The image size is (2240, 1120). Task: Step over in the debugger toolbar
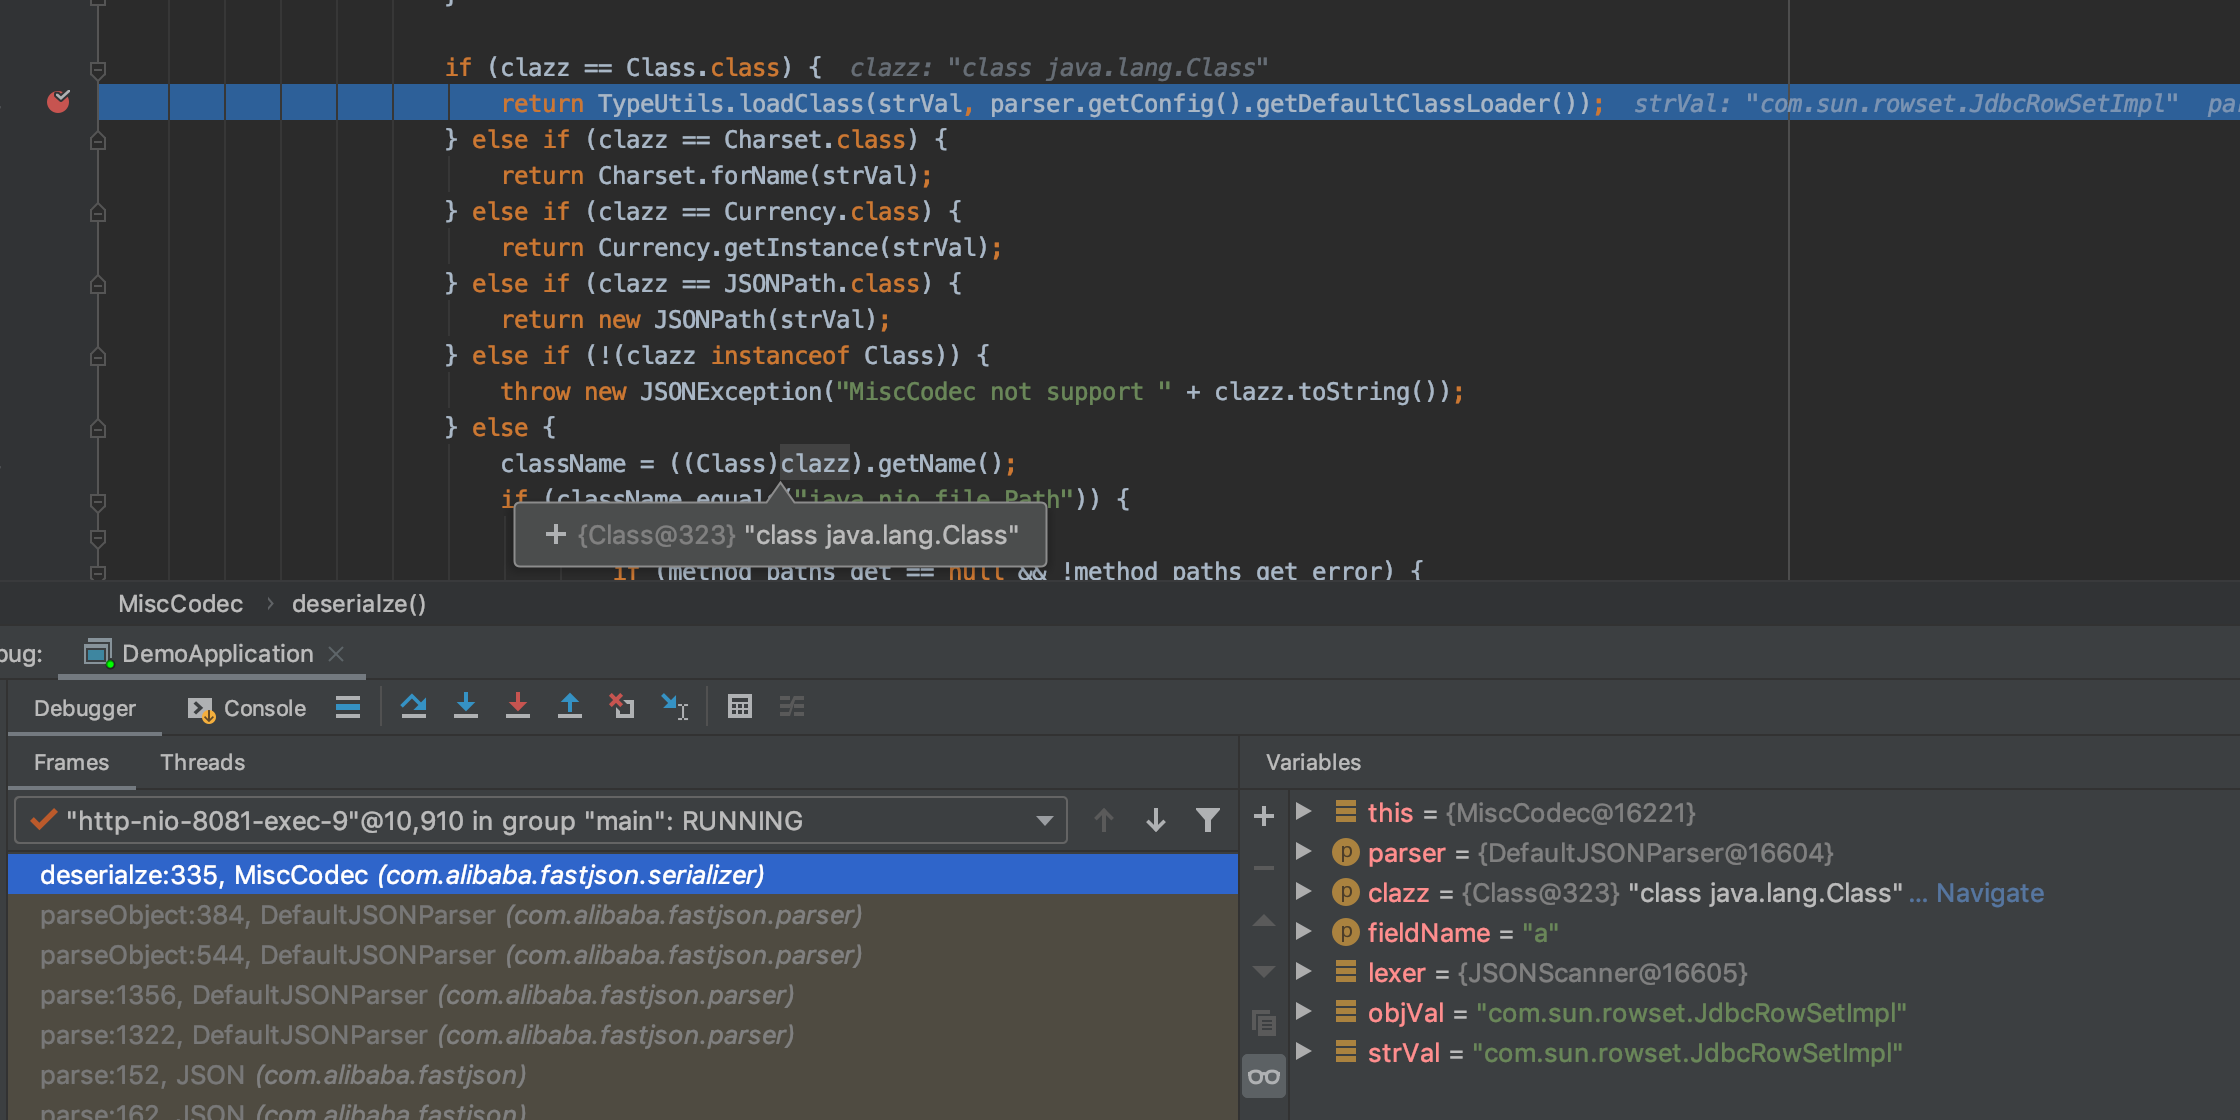413,707
